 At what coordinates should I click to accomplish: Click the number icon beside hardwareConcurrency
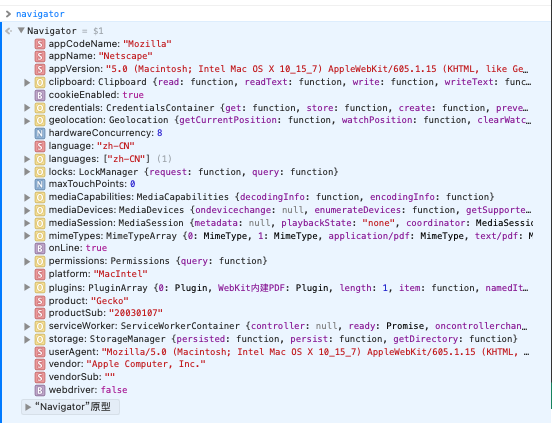tap(40, 133)
